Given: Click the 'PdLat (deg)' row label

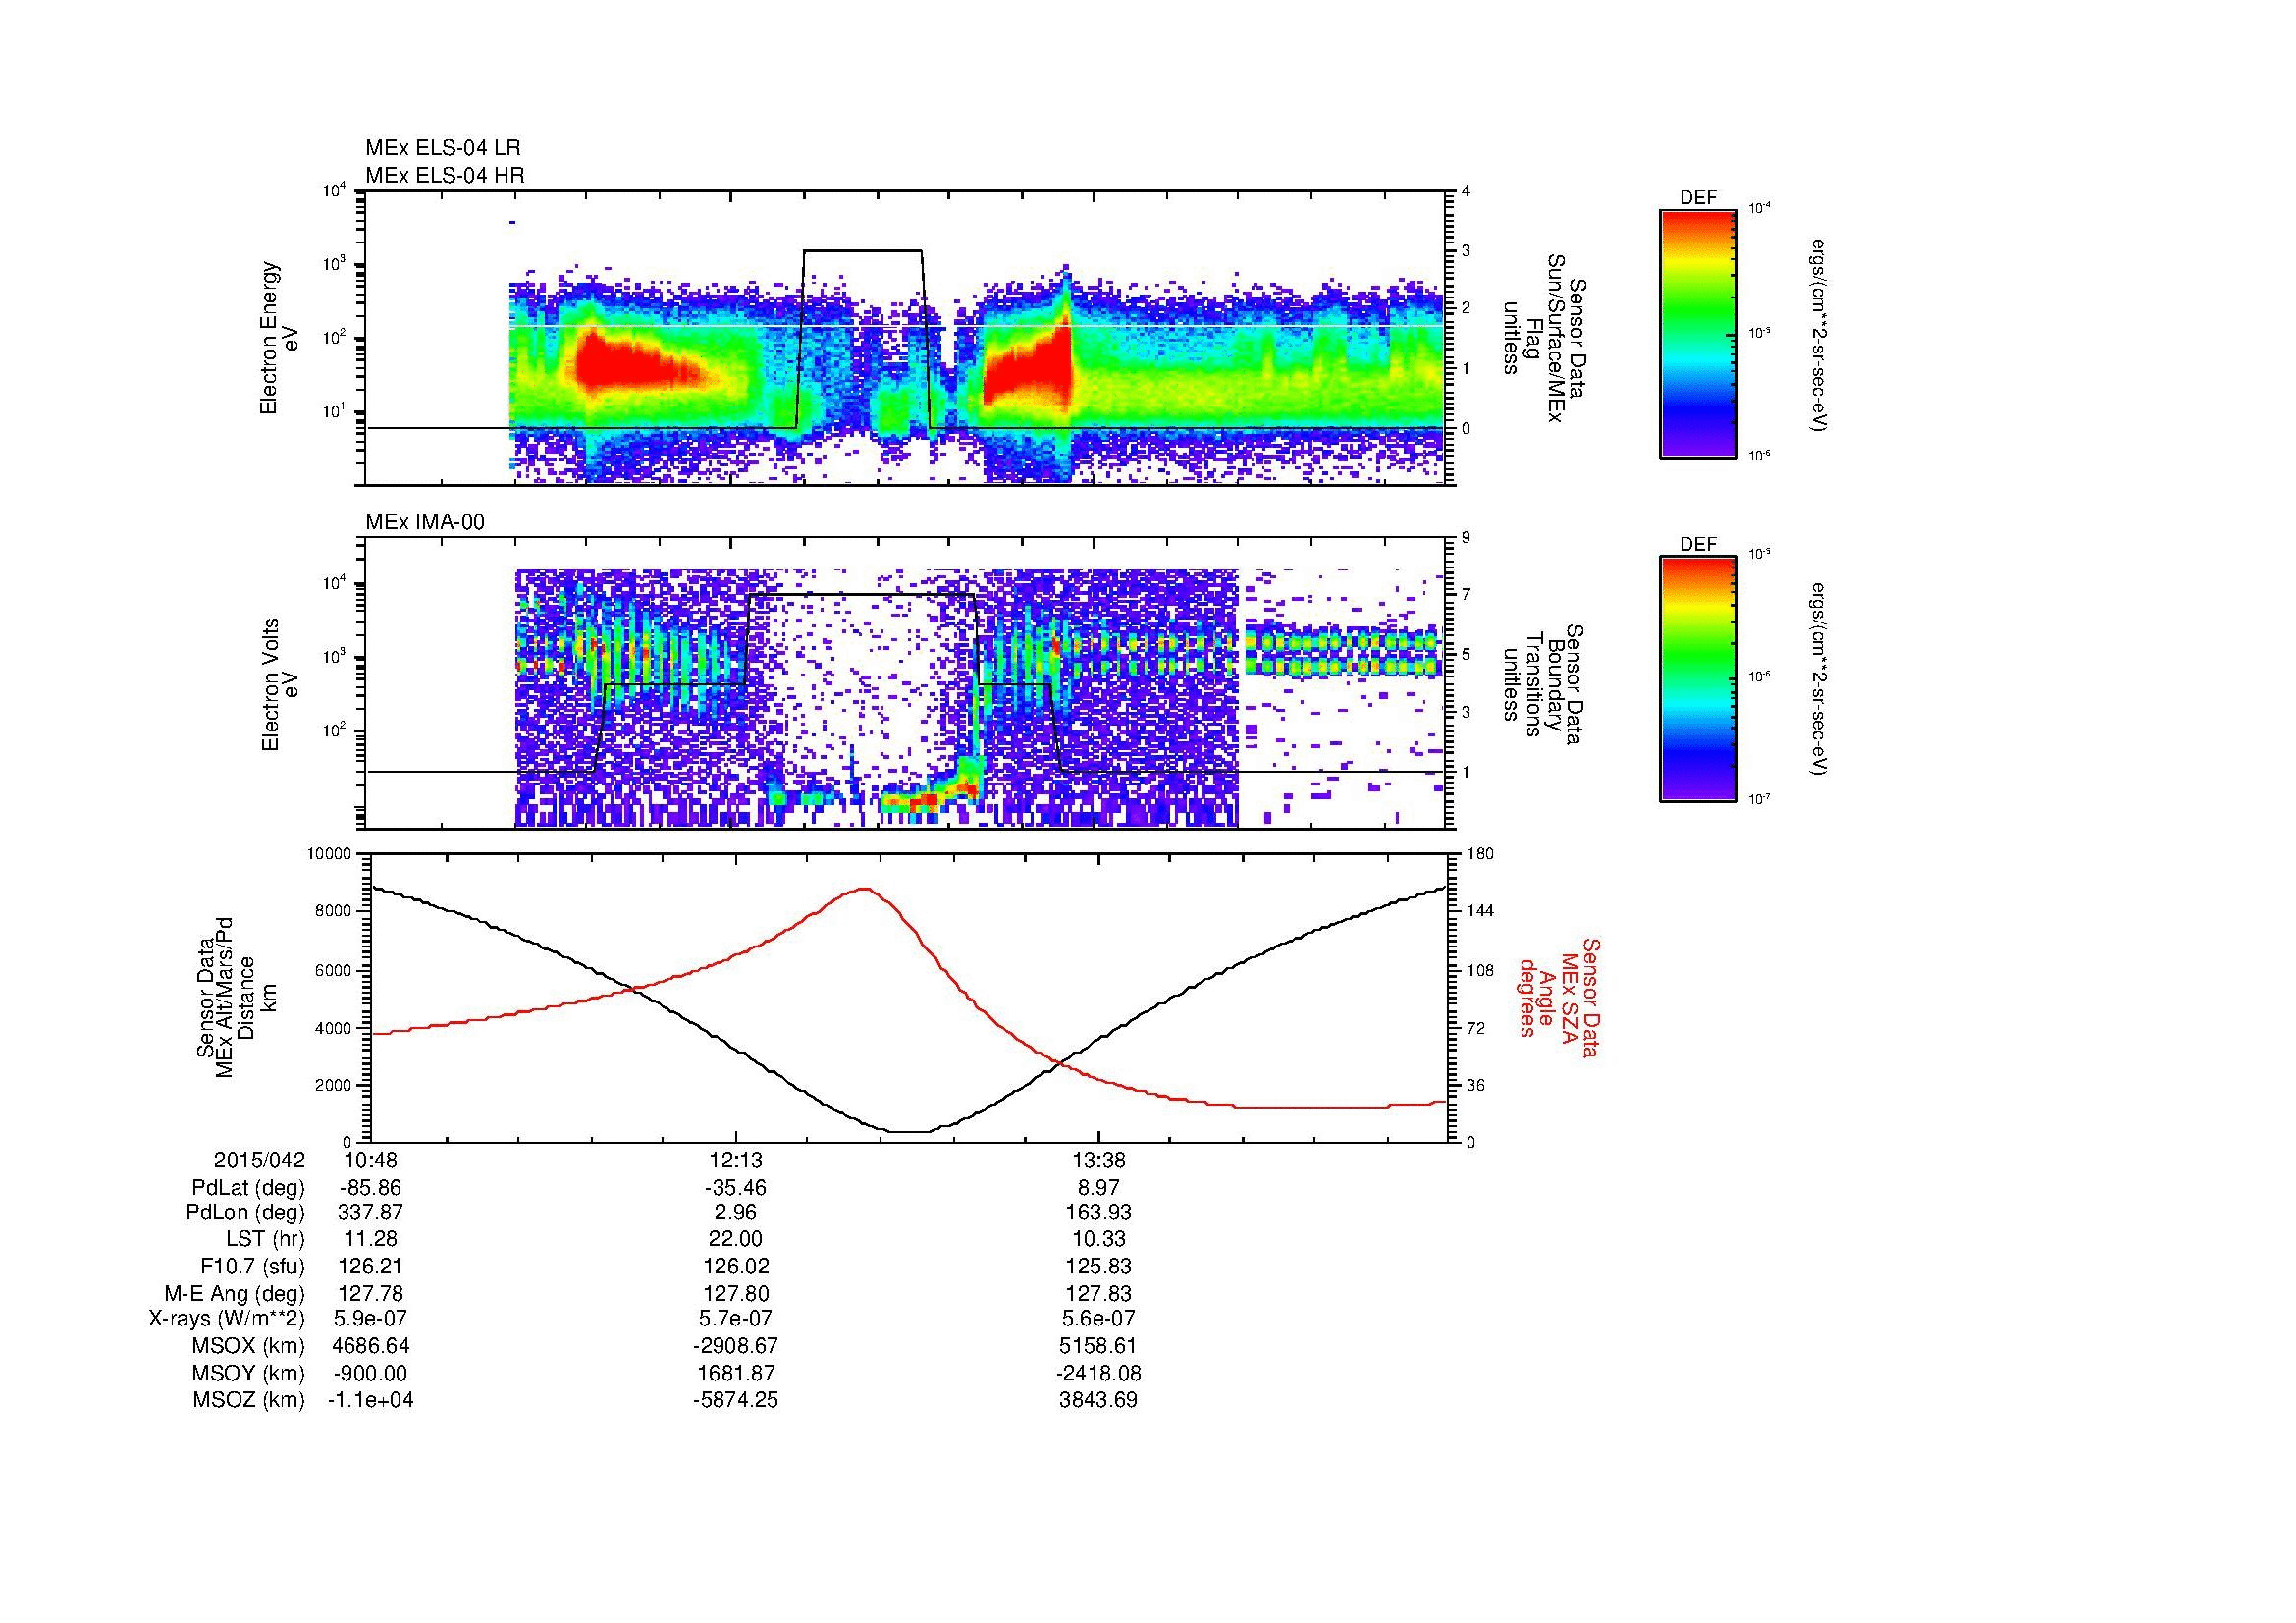Looking at the screenshot, I should (x=248, y=1188).
